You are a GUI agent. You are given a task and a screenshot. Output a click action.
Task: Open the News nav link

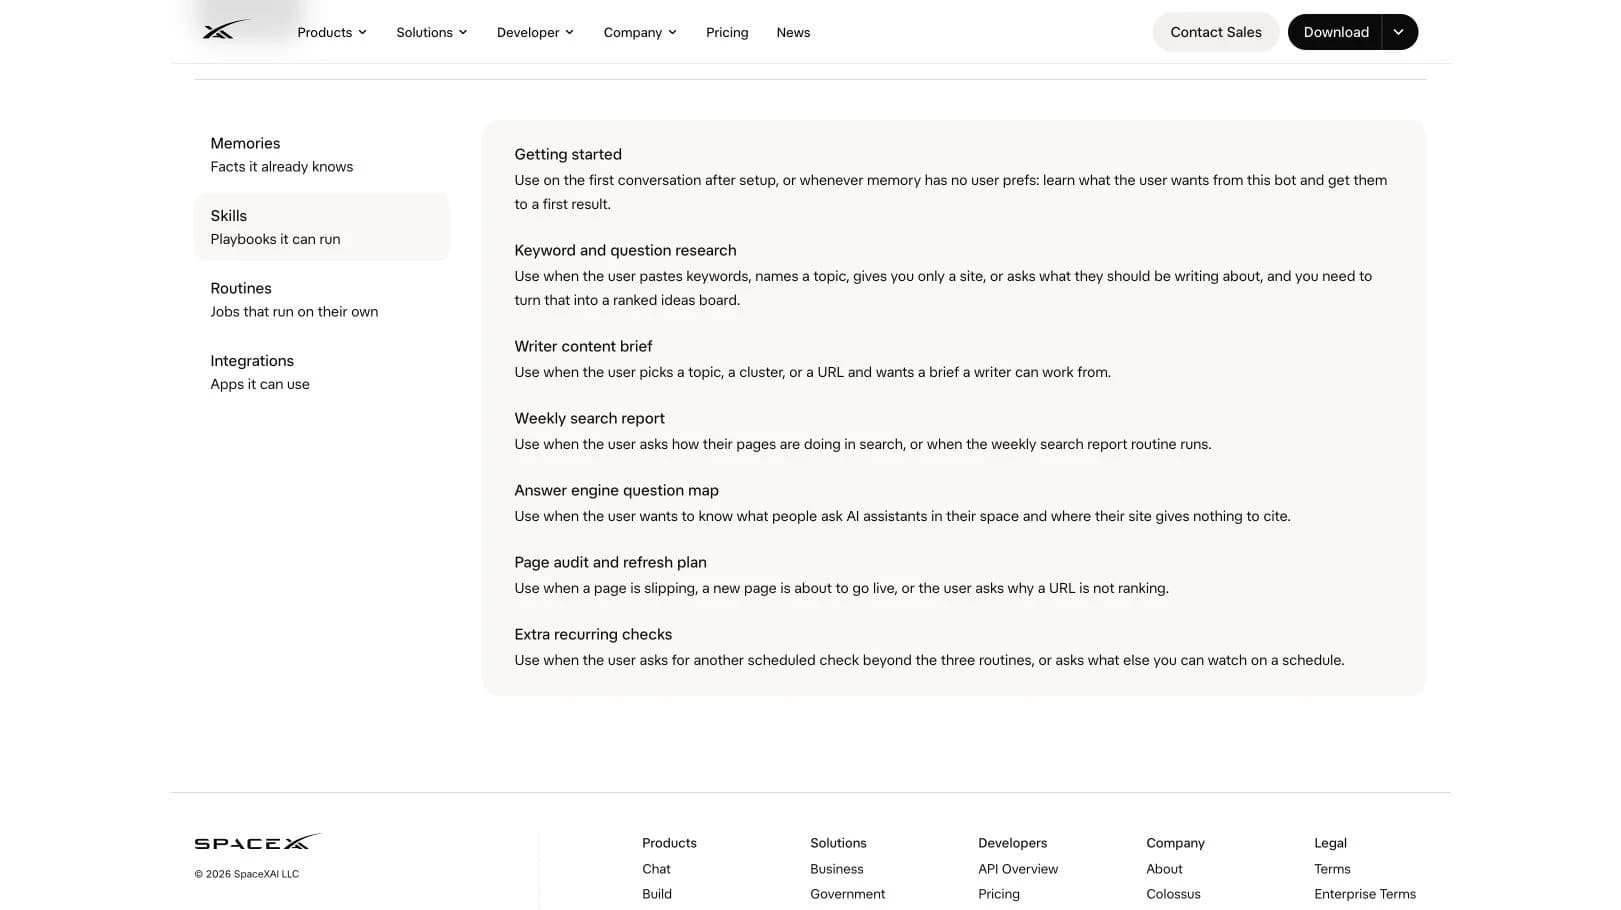click(x=793, y=32)
